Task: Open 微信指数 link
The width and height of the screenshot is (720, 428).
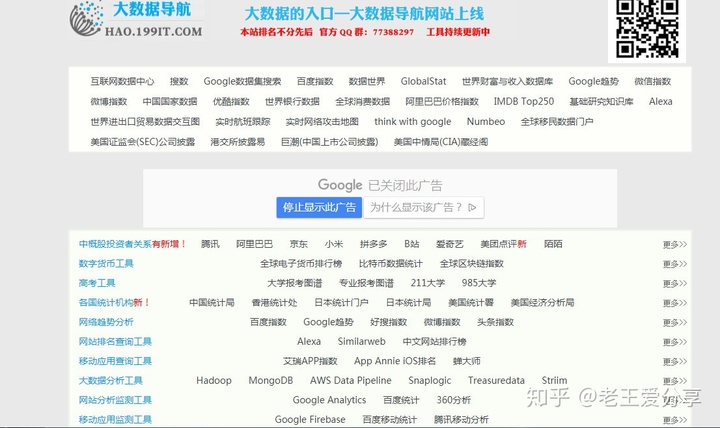Action: (653, 81)
